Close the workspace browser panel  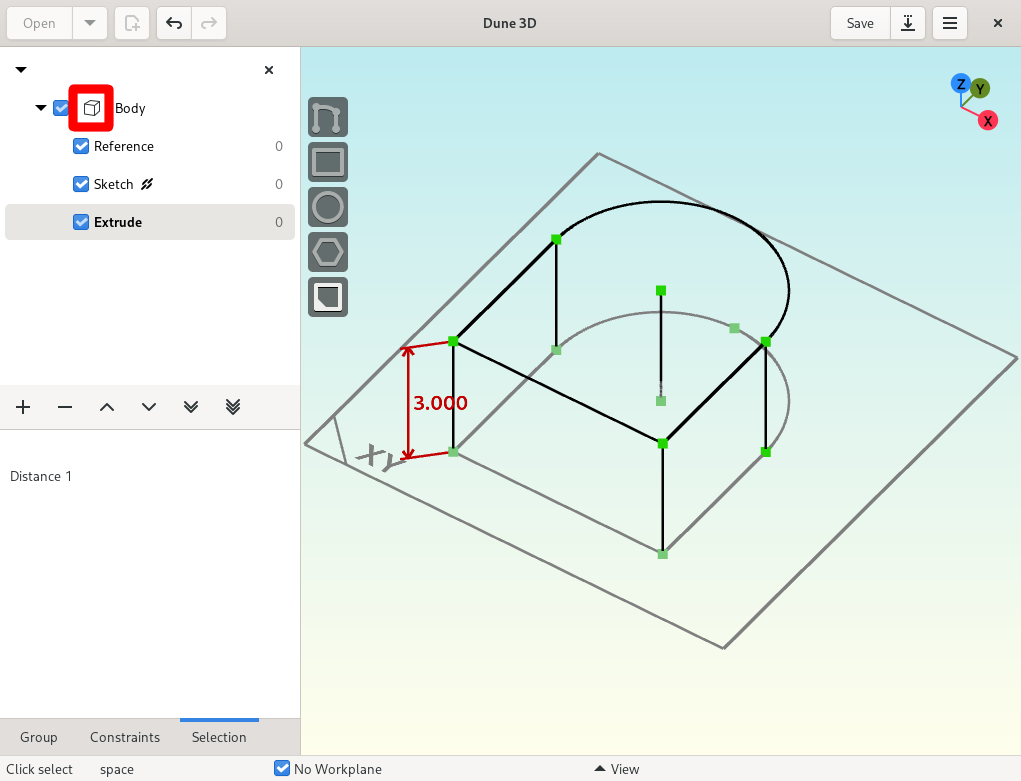(x=269, y=70)
